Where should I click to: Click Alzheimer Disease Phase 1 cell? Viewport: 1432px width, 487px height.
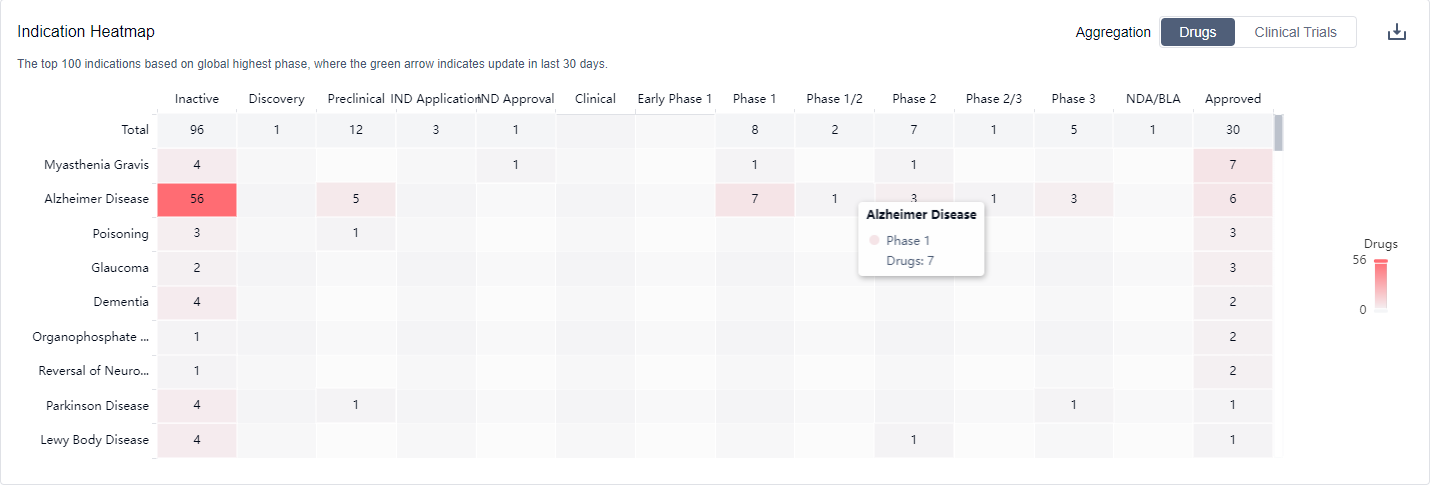click(755, 199)
